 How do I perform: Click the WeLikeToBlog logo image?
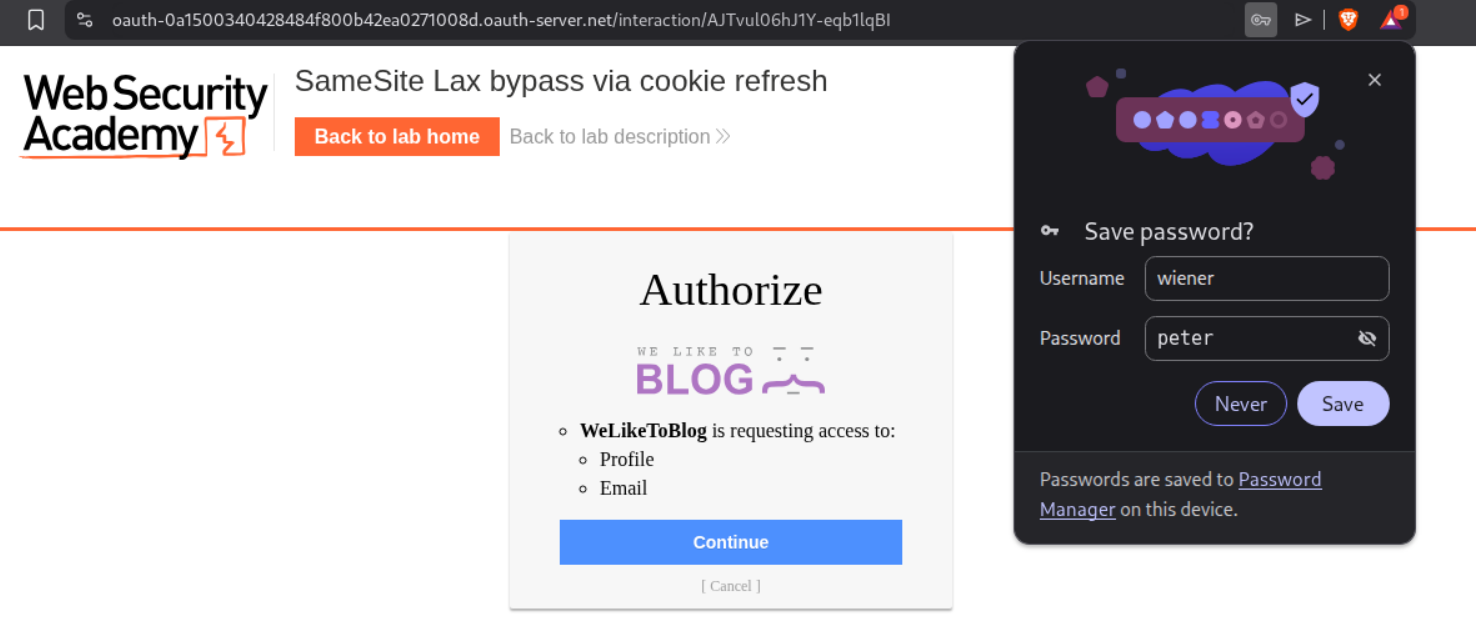point(730,370)
